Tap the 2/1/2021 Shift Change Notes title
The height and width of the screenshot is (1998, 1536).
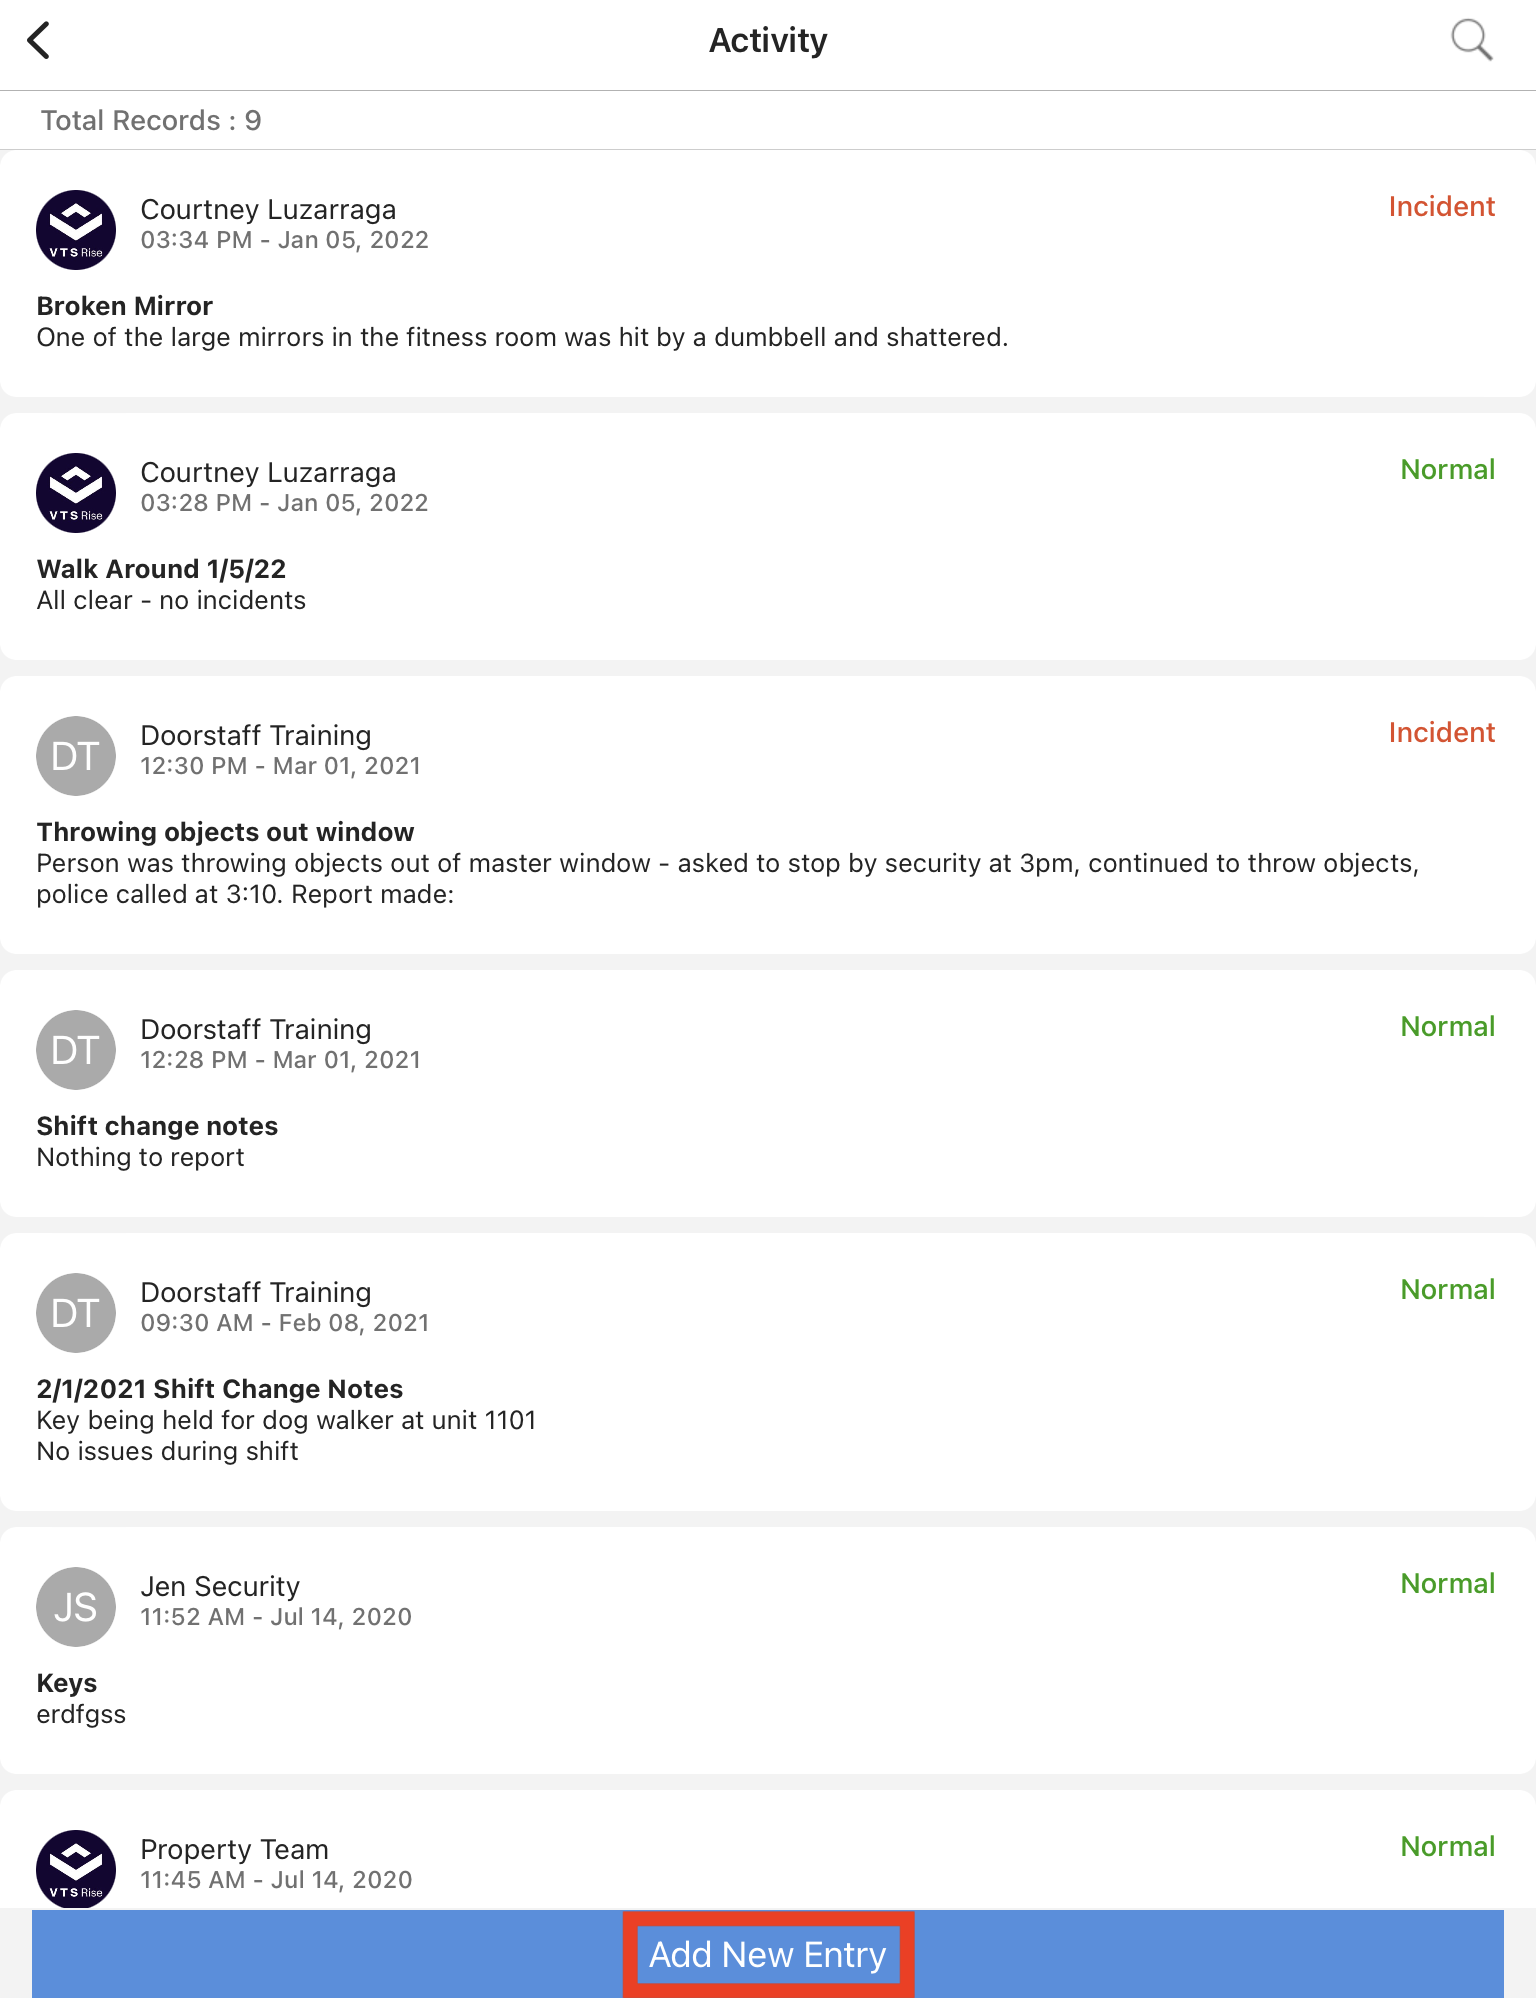[219, 1389]
